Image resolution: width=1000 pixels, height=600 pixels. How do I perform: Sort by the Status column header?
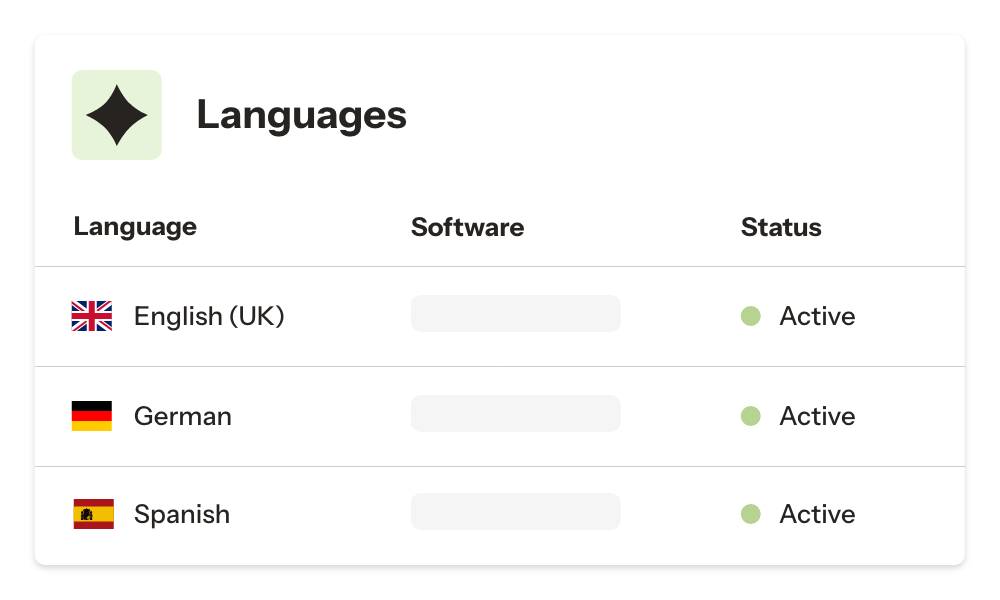click(x=781, y=227)
